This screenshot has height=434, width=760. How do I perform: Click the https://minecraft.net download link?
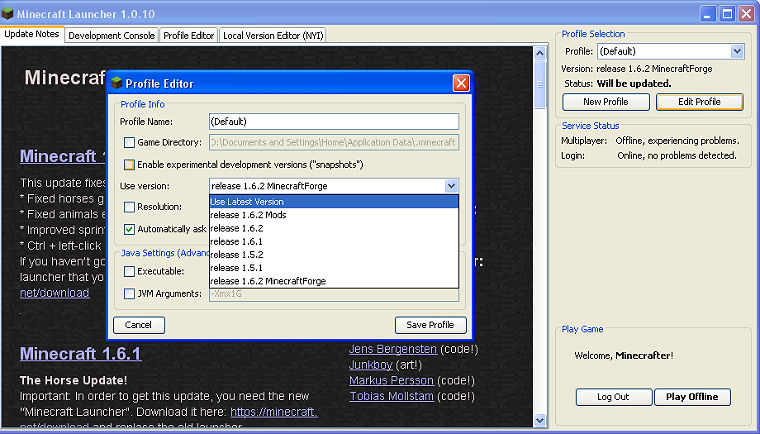tap(274, 412)
